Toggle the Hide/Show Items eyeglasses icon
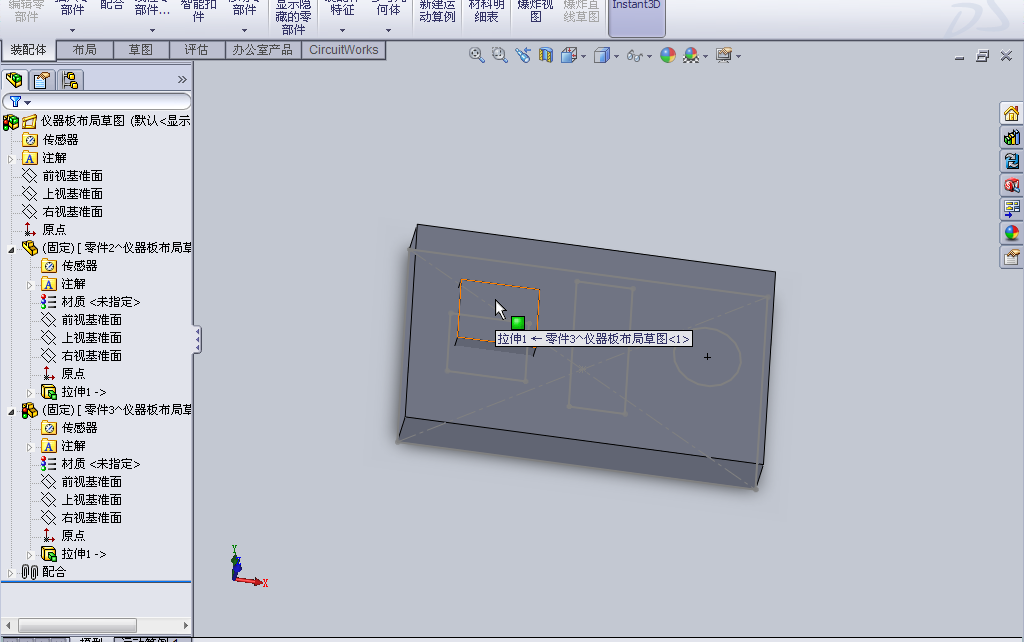Viewport: 1024px width, 642px height. click(x=634, y=55)
